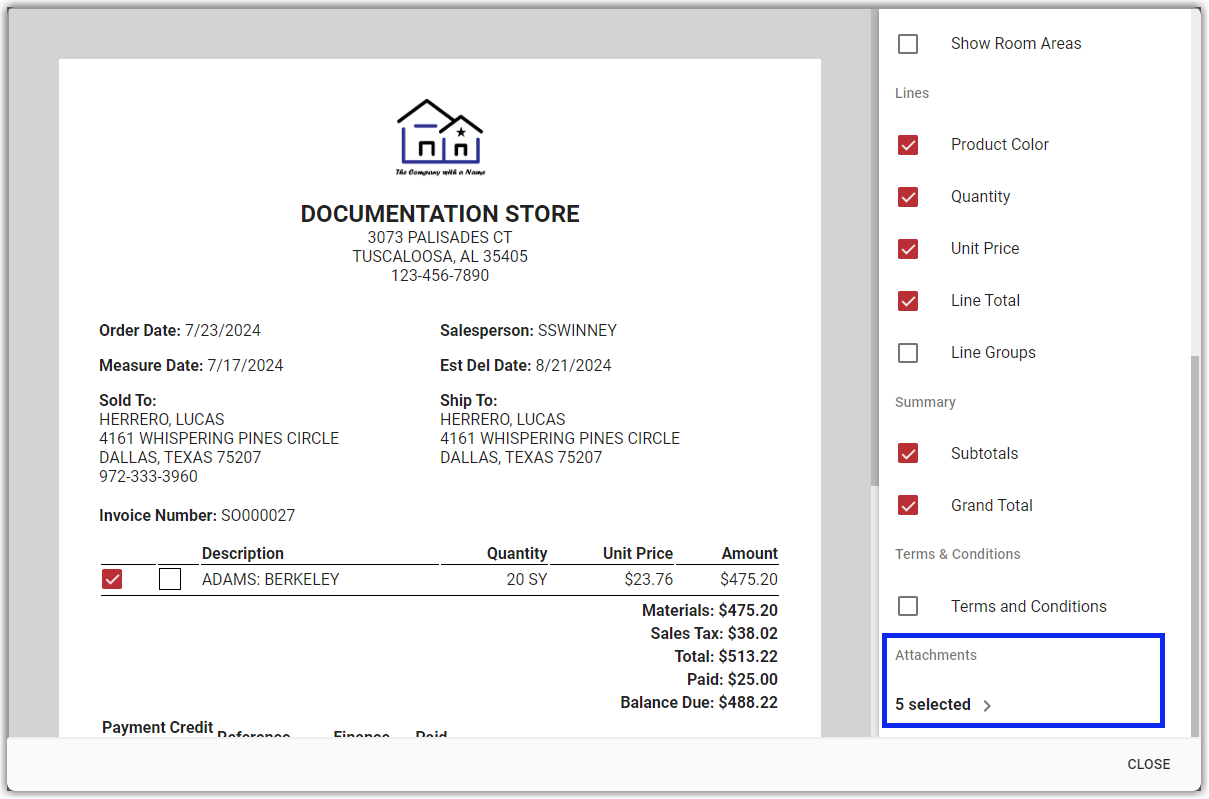This screenshot has height=799, width=1209.
Task: Click the options panel vertical scrollbar
Action: [x=1195, y=544]
